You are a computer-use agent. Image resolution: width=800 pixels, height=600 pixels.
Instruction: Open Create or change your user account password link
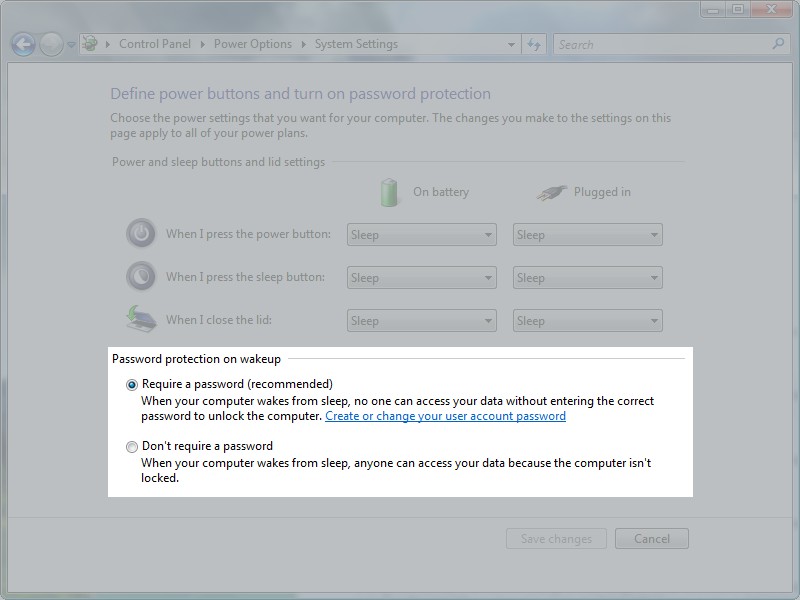(445, 416)
